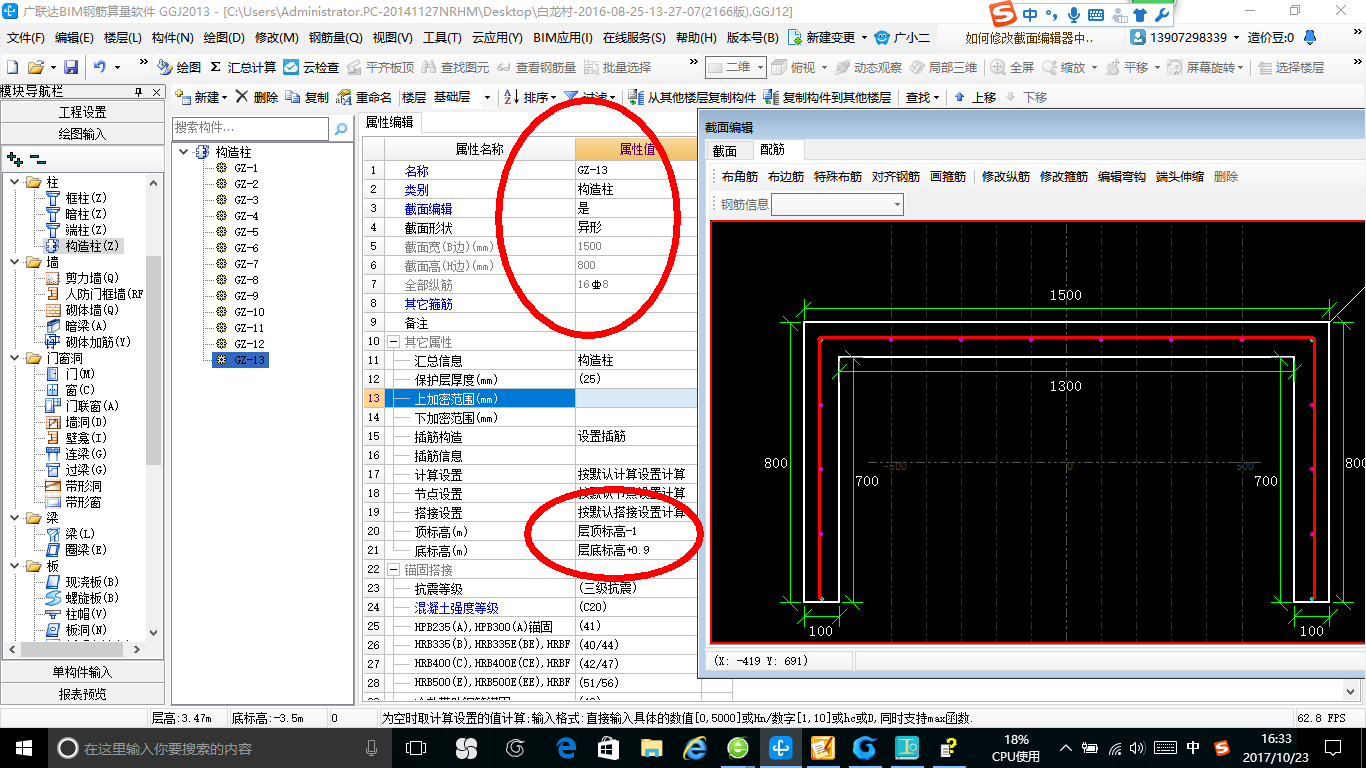Select GZ-12 in component list
This screenshot has width=1366, height=768.
pos(249,344)
